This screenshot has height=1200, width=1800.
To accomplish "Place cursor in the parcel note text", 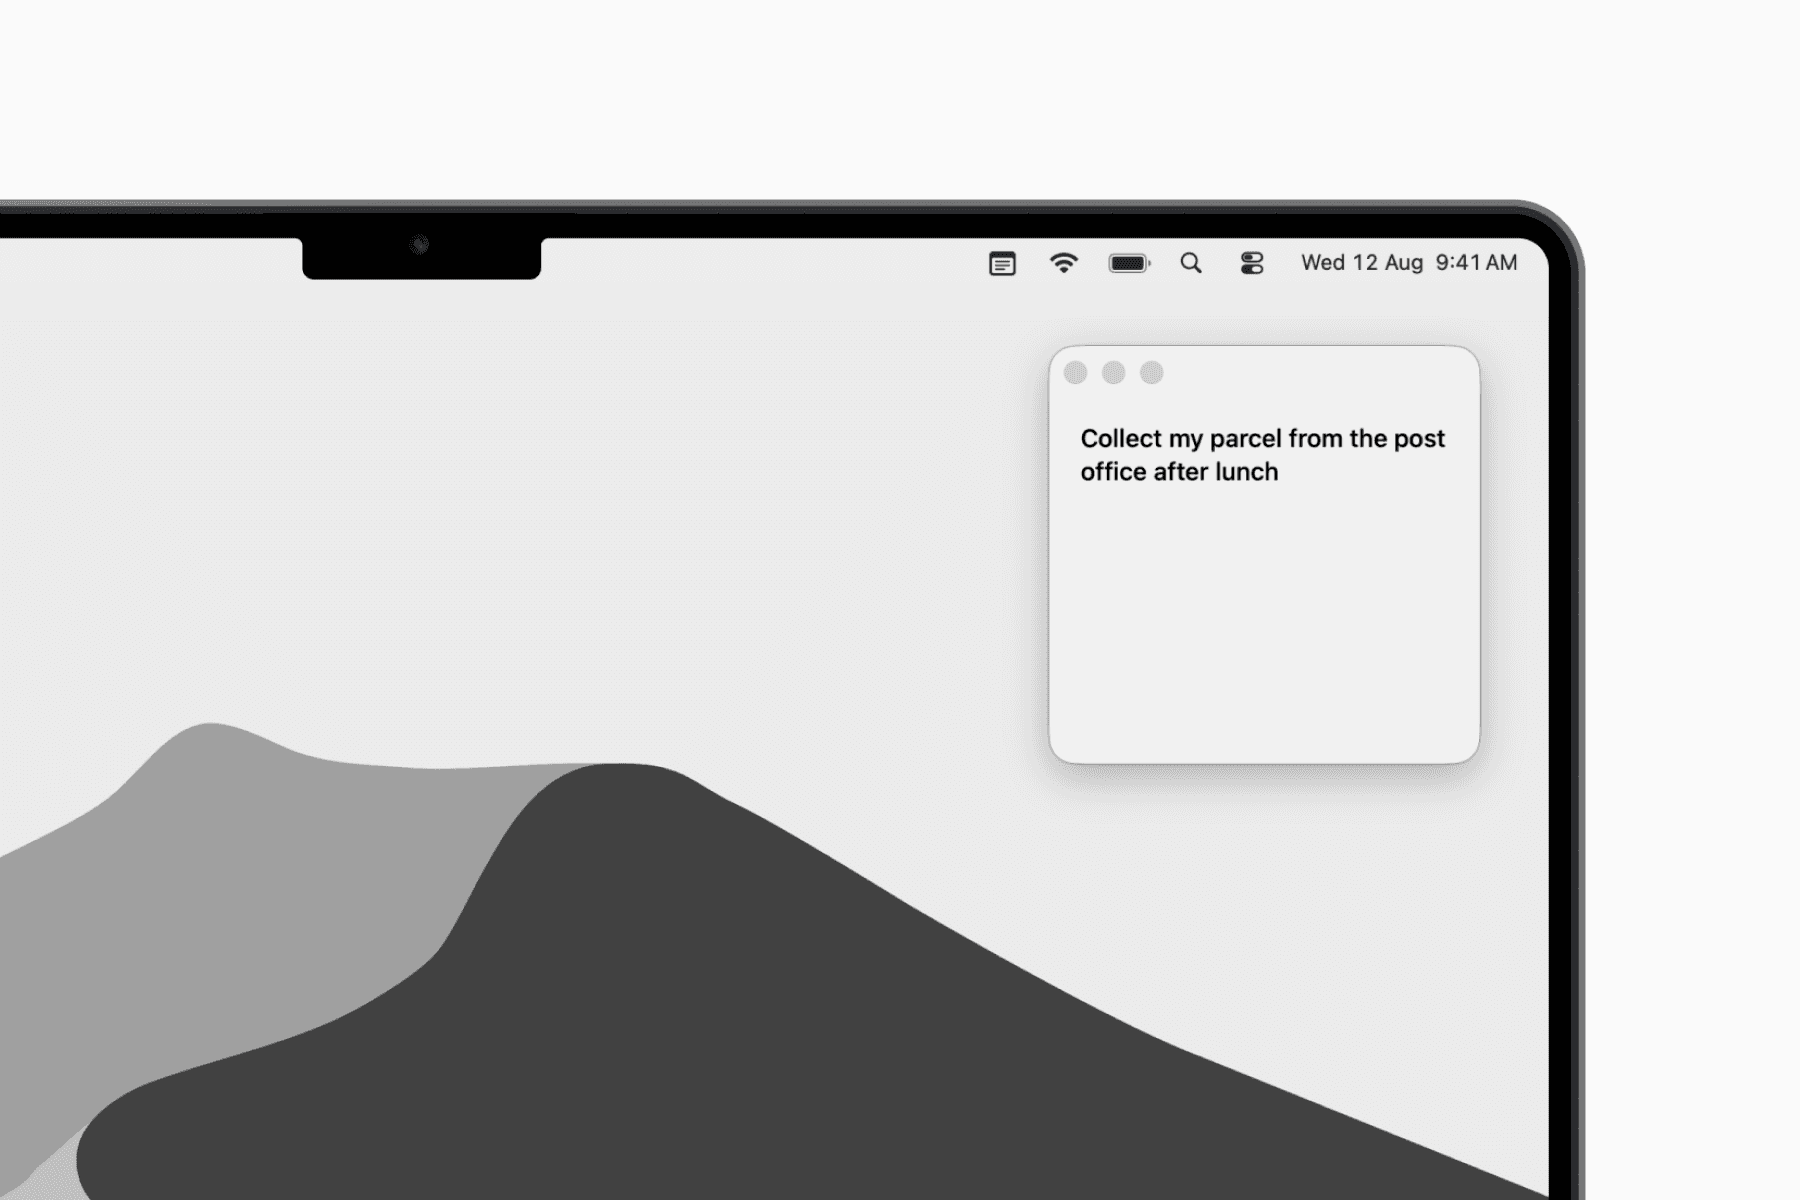I will point(1263,455).
